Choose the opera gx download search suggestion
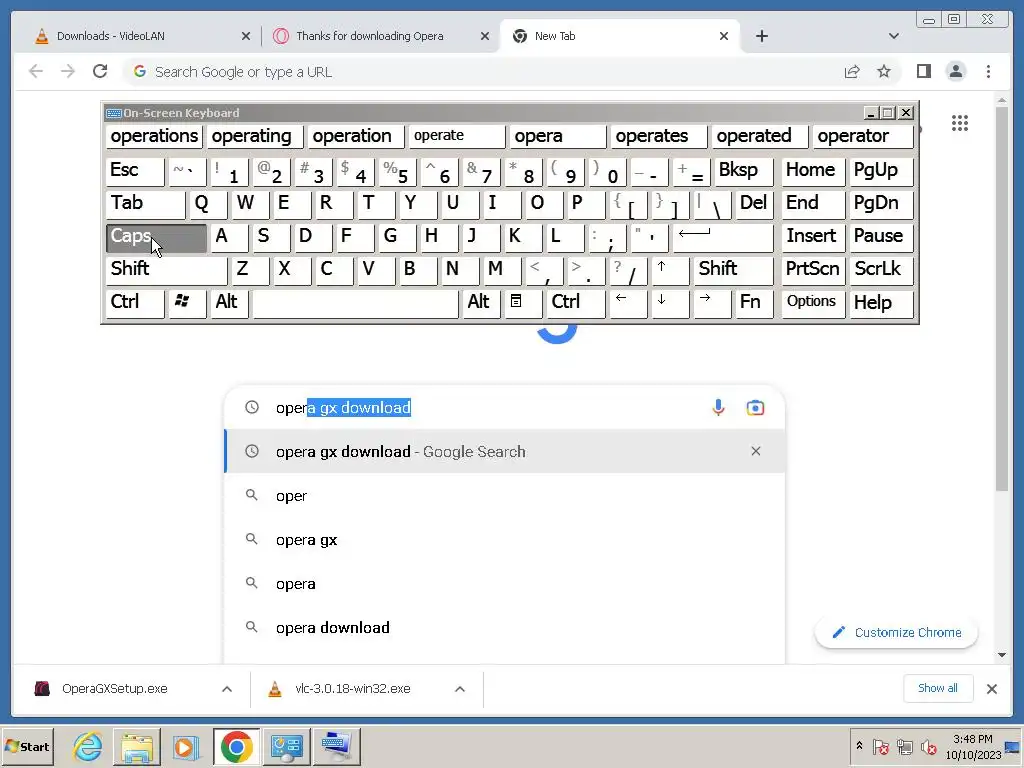 click(504, 451)
